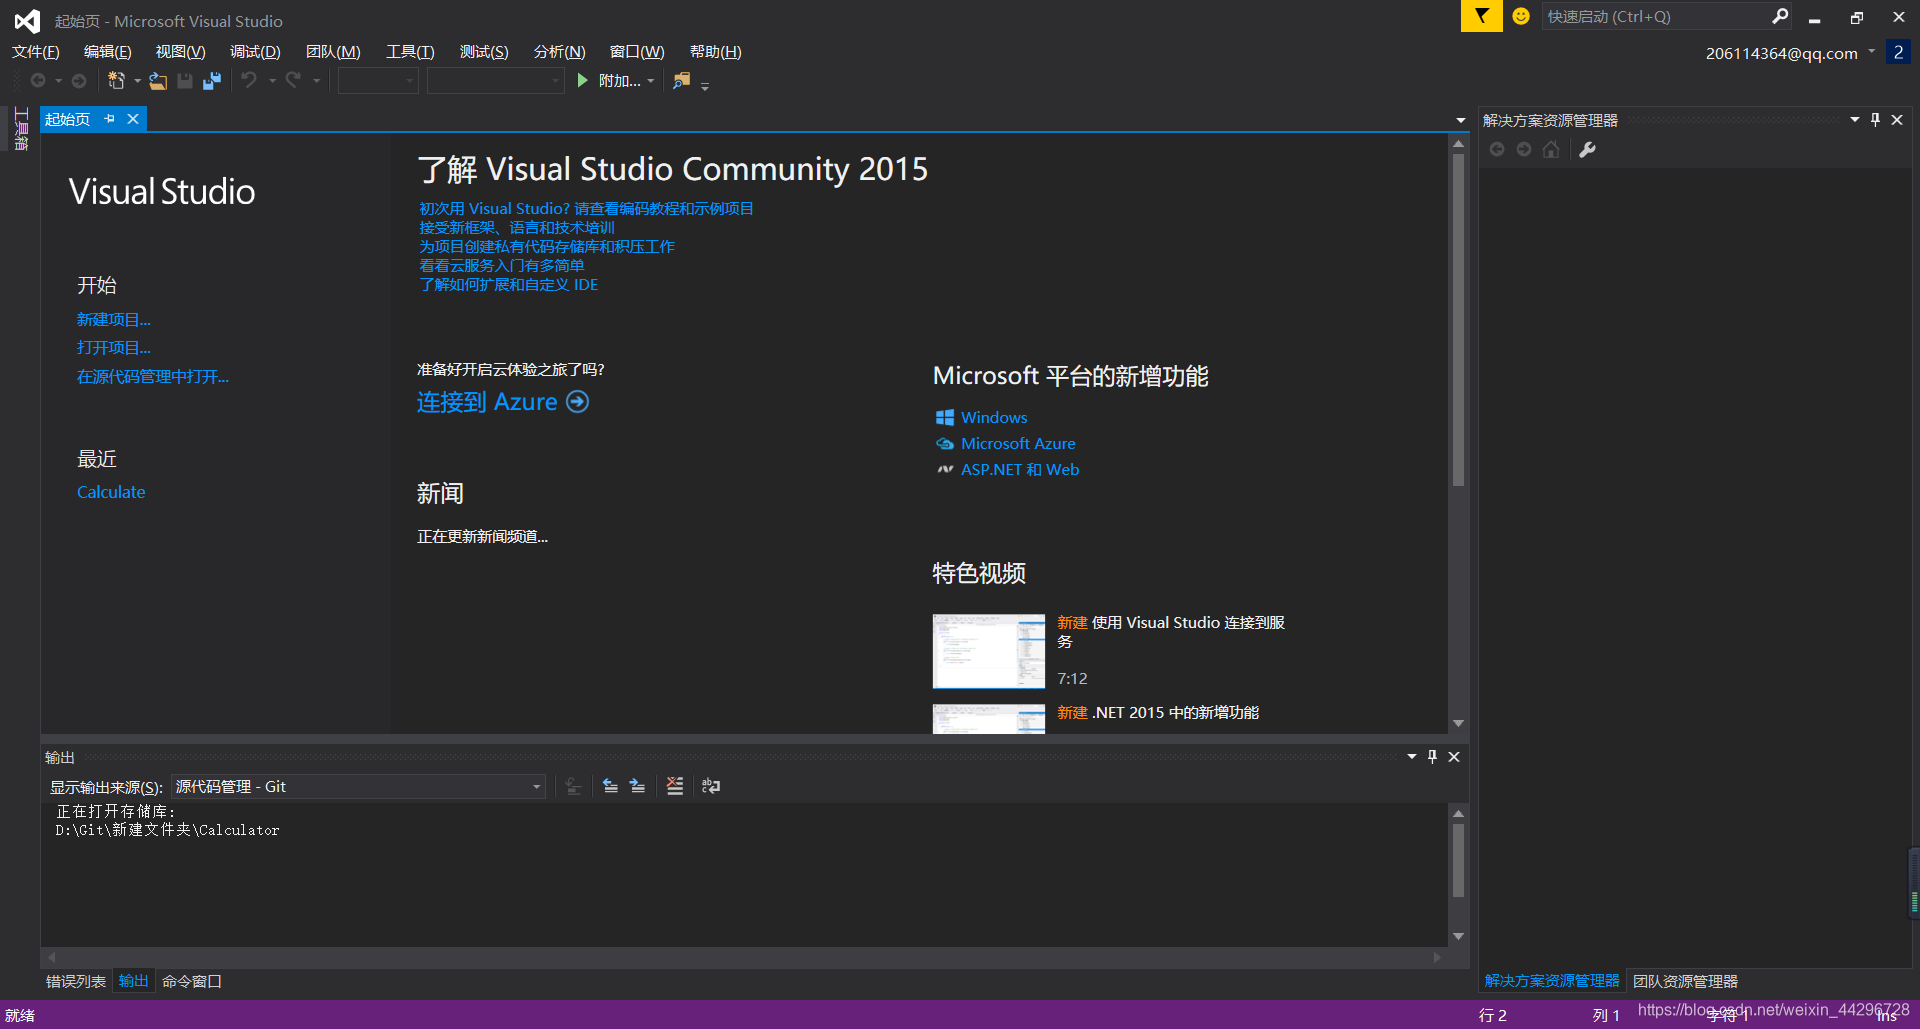Click the circled arrow beside 连接到 Azure

click(x=577, y=401)
